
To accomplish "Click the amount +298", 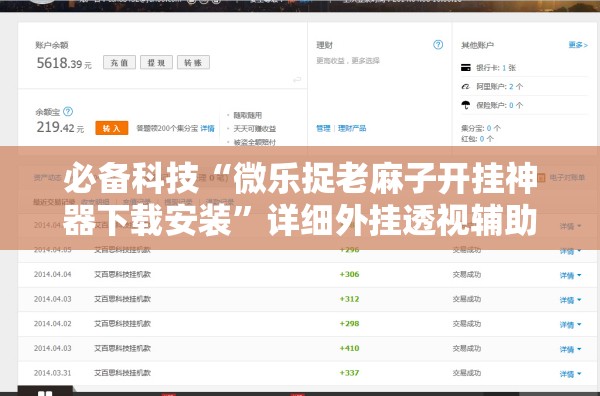I will click(349, 324).
